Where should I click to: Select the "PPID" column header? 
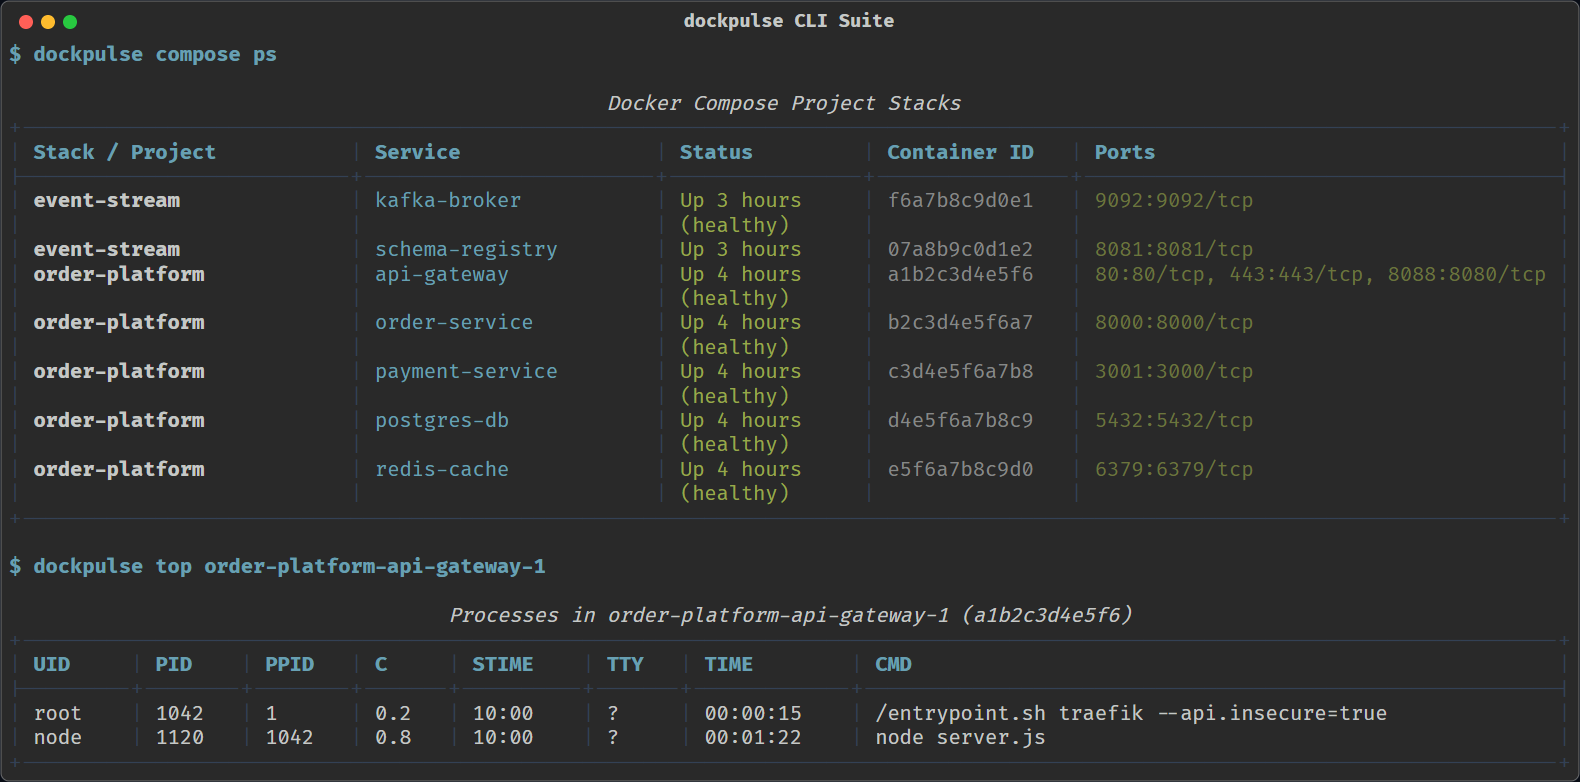point(289,665)
